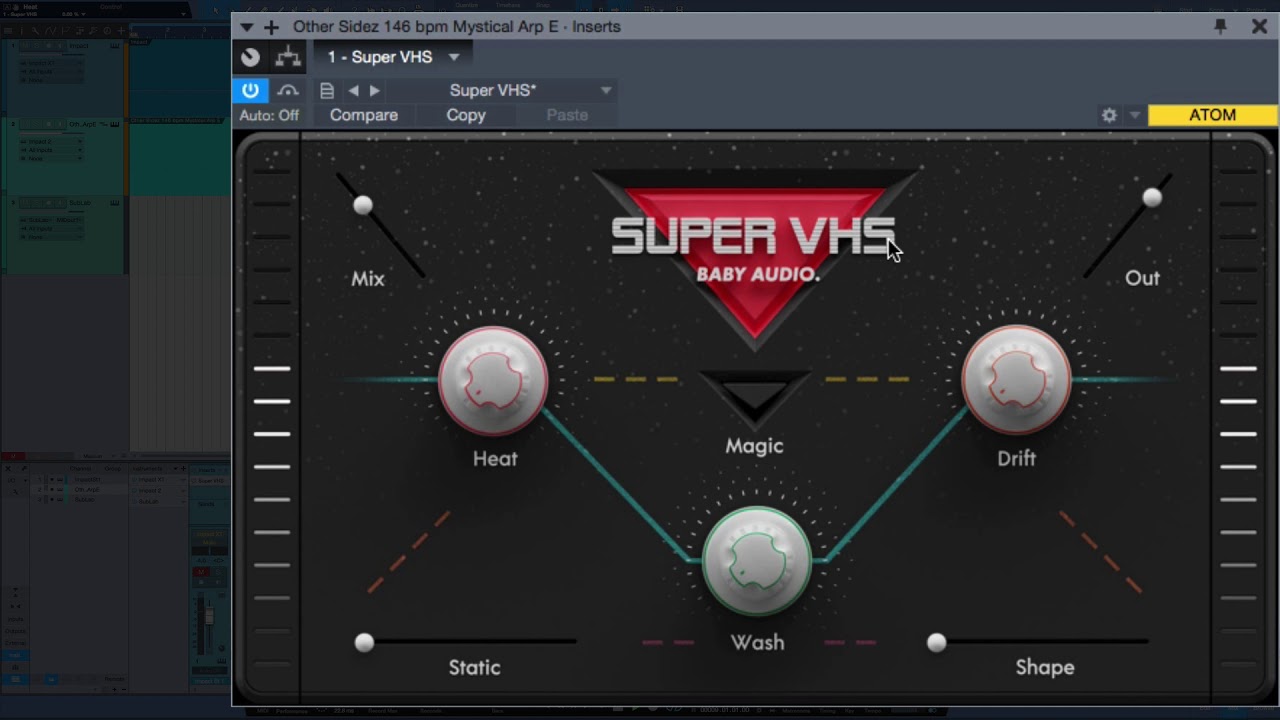This screenshot has height=720, width=1280.
Task: Click the Static slider handle
Action: [364, 642]
